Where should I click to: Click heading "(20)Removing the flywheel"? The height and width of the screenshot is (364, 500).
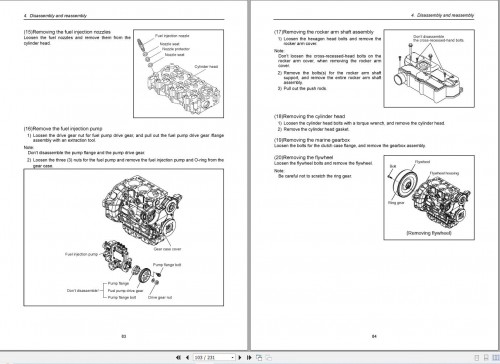pos(303,157)
